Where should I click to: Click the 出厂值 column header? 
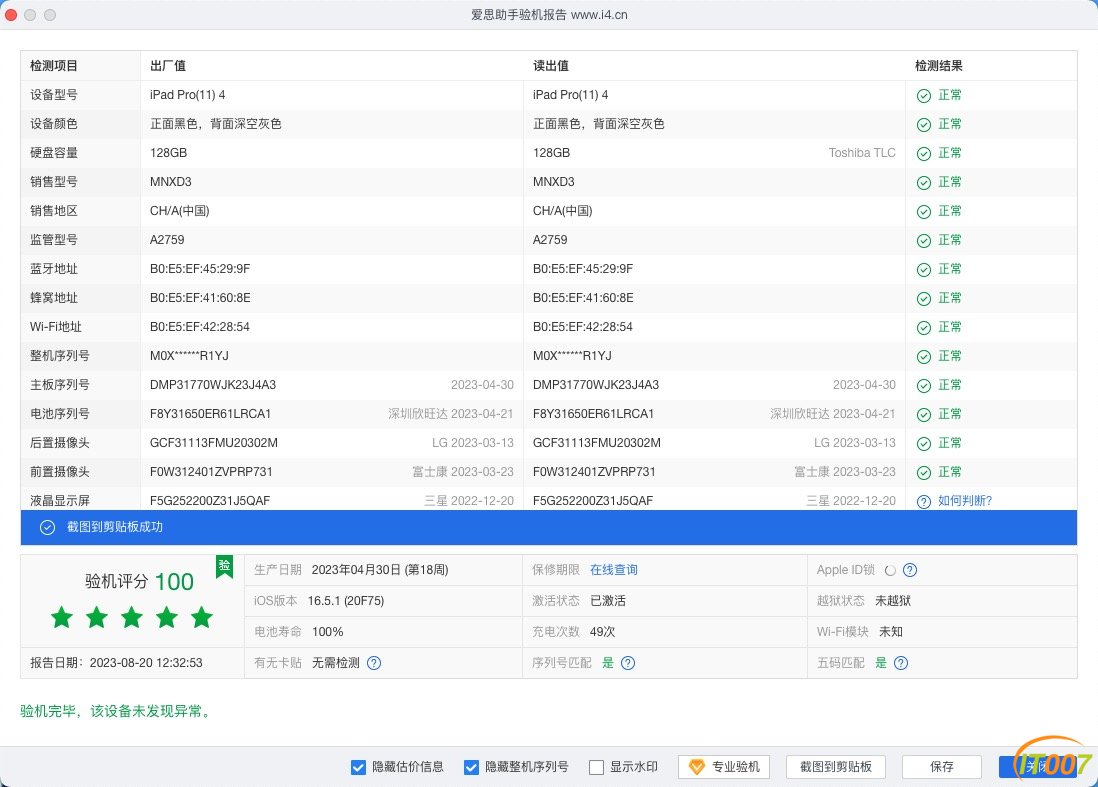tap(168, 66)
